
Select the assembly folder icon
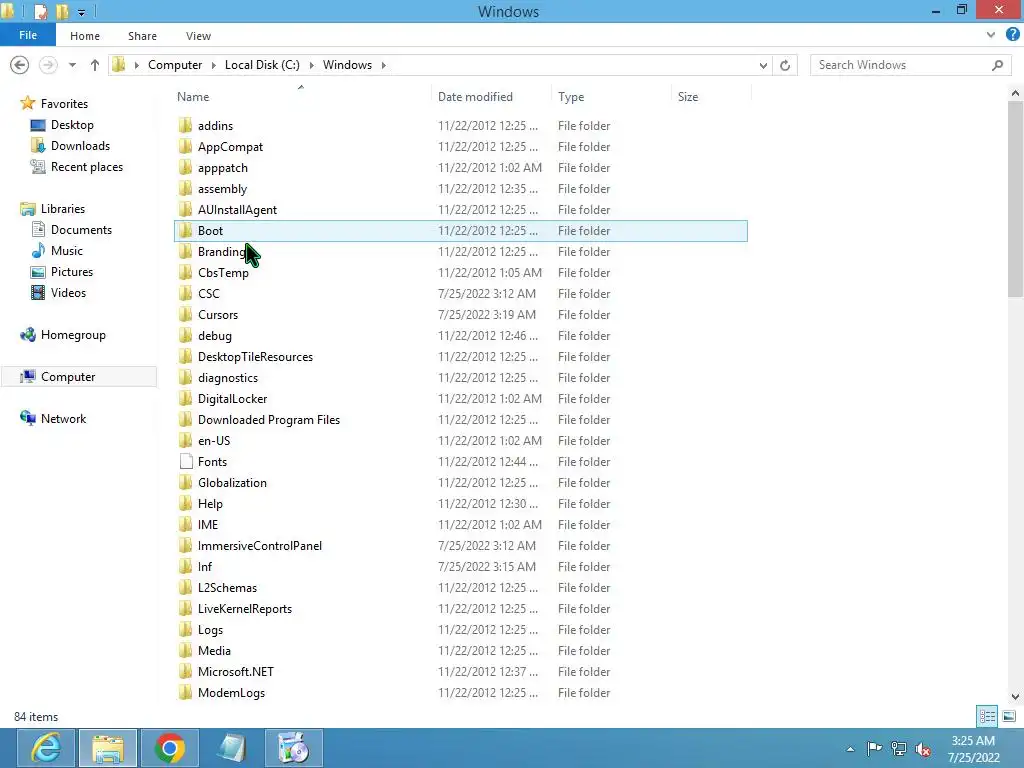coord(185,189)
